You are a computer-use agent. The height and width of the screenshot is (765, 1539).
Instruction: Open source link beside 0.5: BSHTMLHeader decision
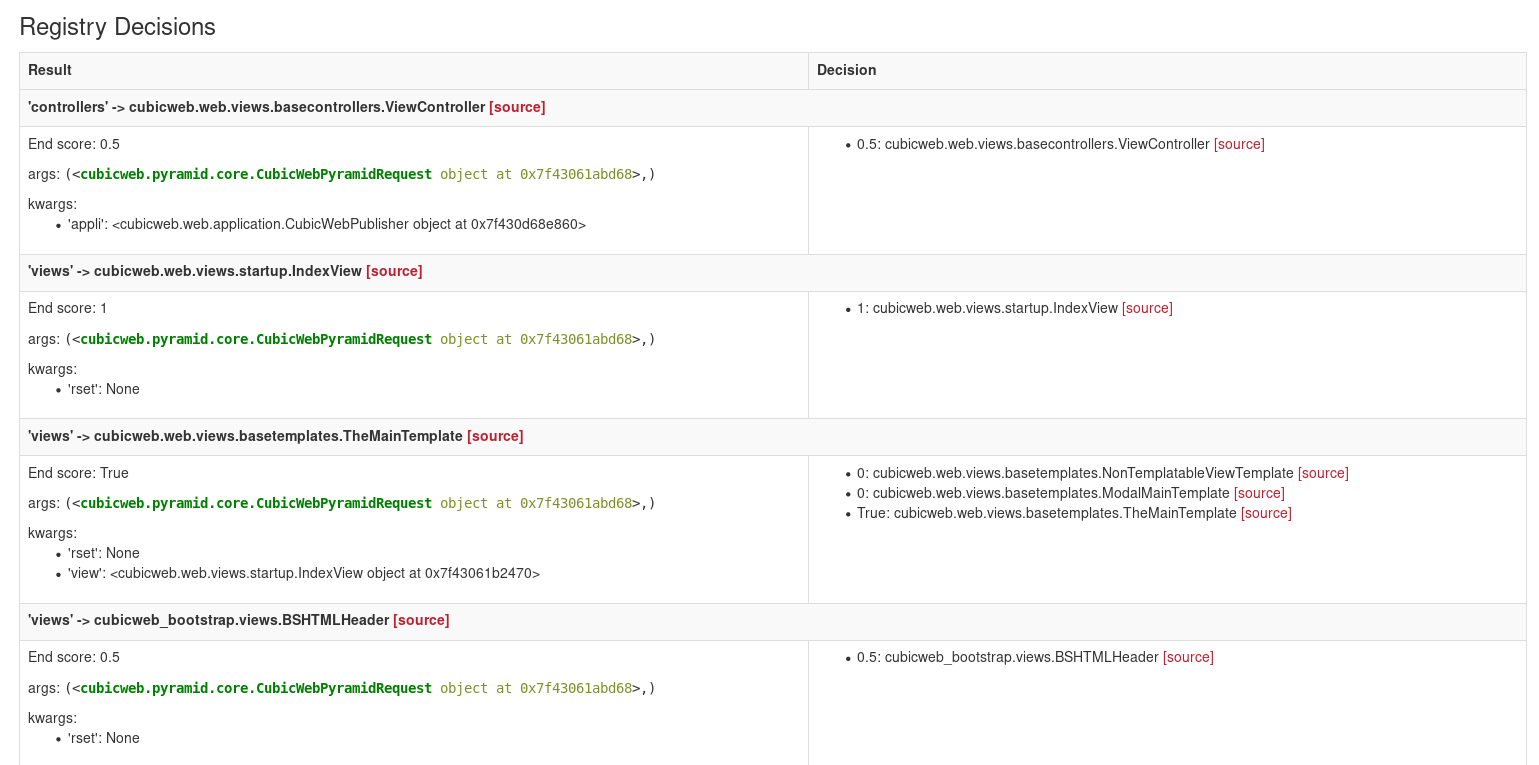pos(1188,657)
